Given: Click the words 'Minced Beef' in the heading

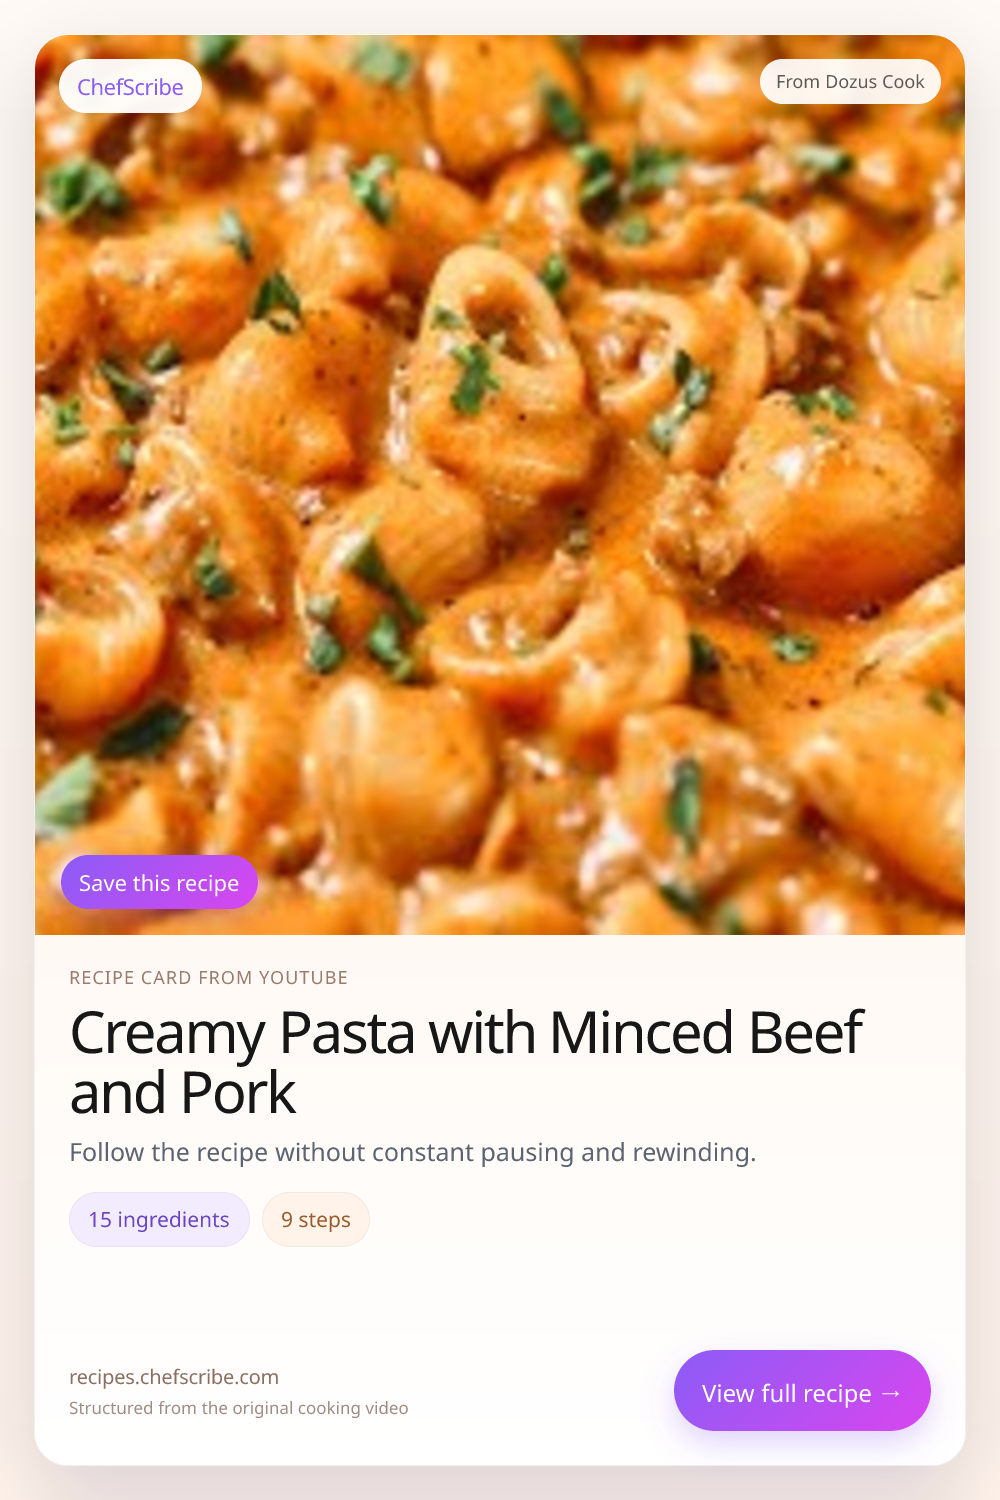Looking at the screenshot, I should [x=706, y=1034].
